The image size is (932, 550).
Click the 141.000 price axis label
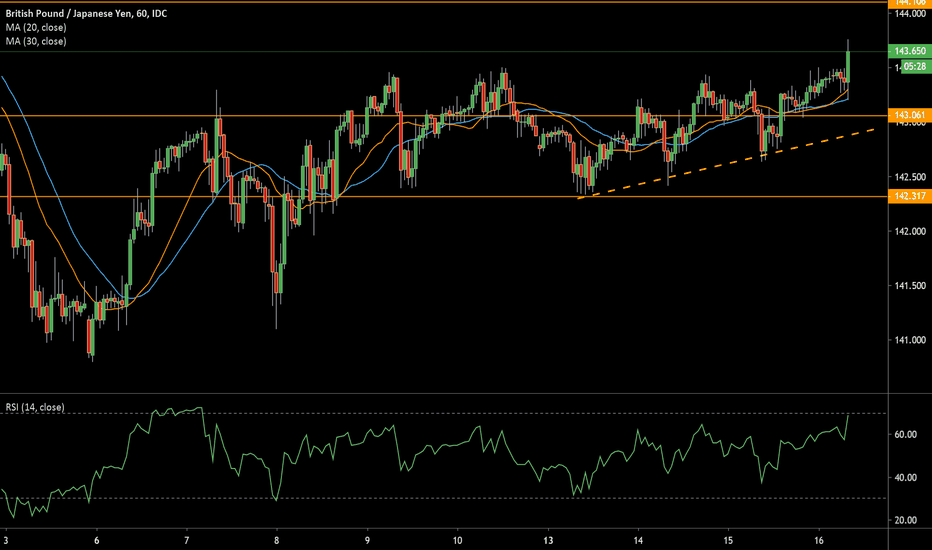coord(909,341)
